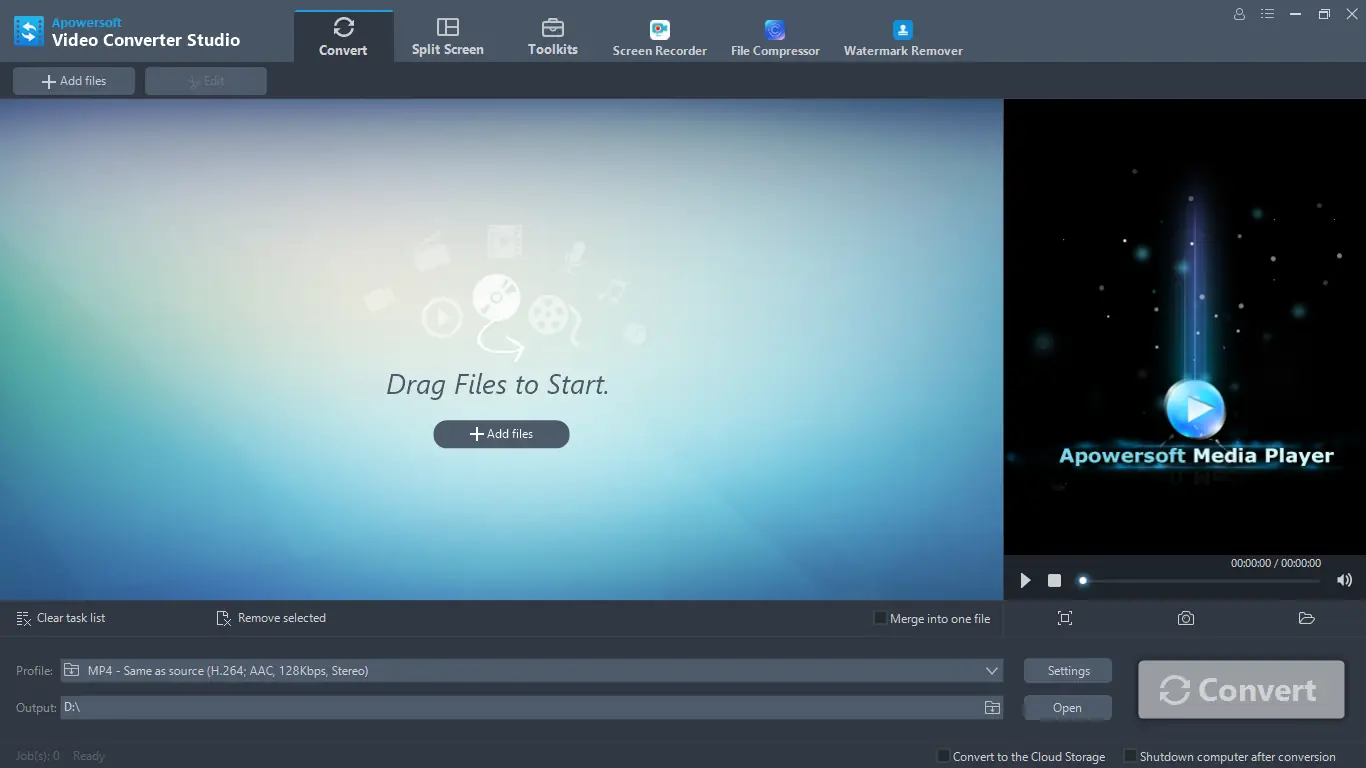Open the menu list icon in title bar
The height and width of the screenshot is (768, 1366).
click(1267, 14)
